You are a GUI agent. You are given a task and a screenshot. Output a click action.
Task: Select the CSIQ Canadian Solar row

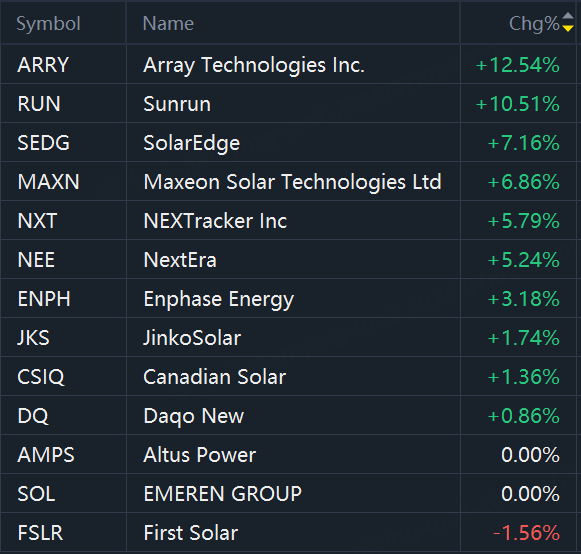click(288, 376)
